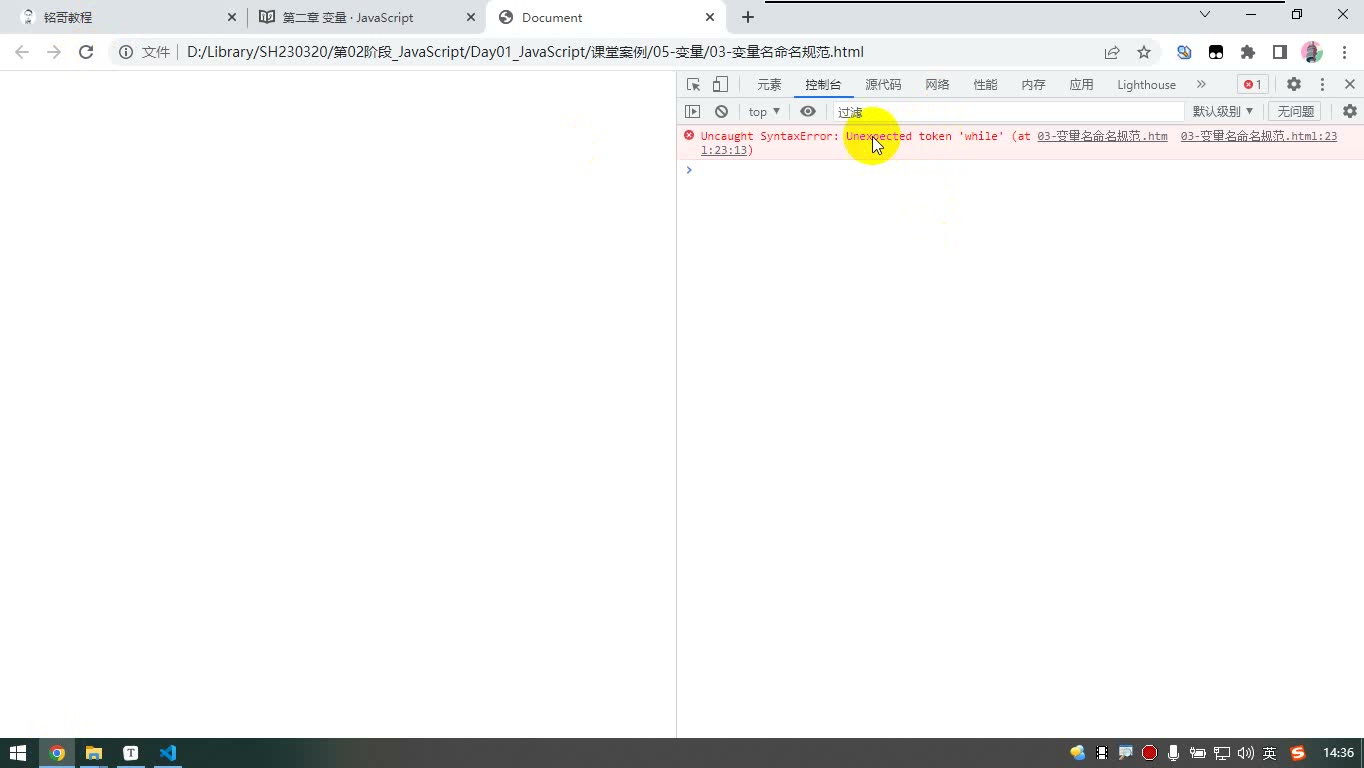Focus the 过滤 console filter field
1364x768 pixels.
point(1008,112)
